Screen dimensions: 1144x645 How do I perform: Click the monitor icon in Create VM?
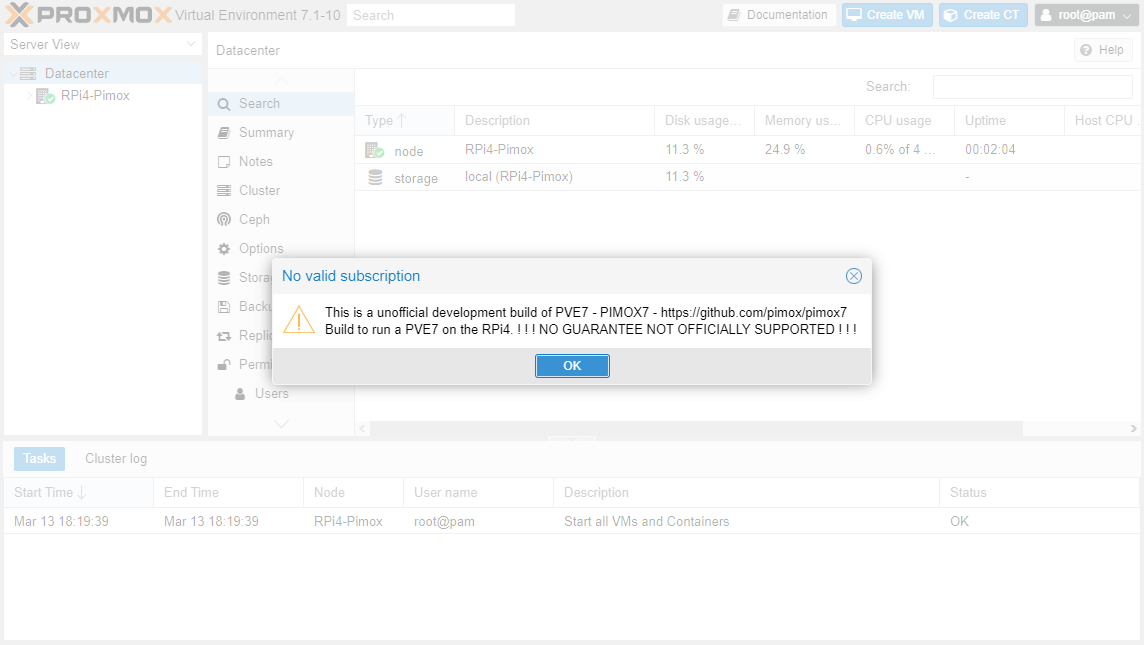coord(854,15)
